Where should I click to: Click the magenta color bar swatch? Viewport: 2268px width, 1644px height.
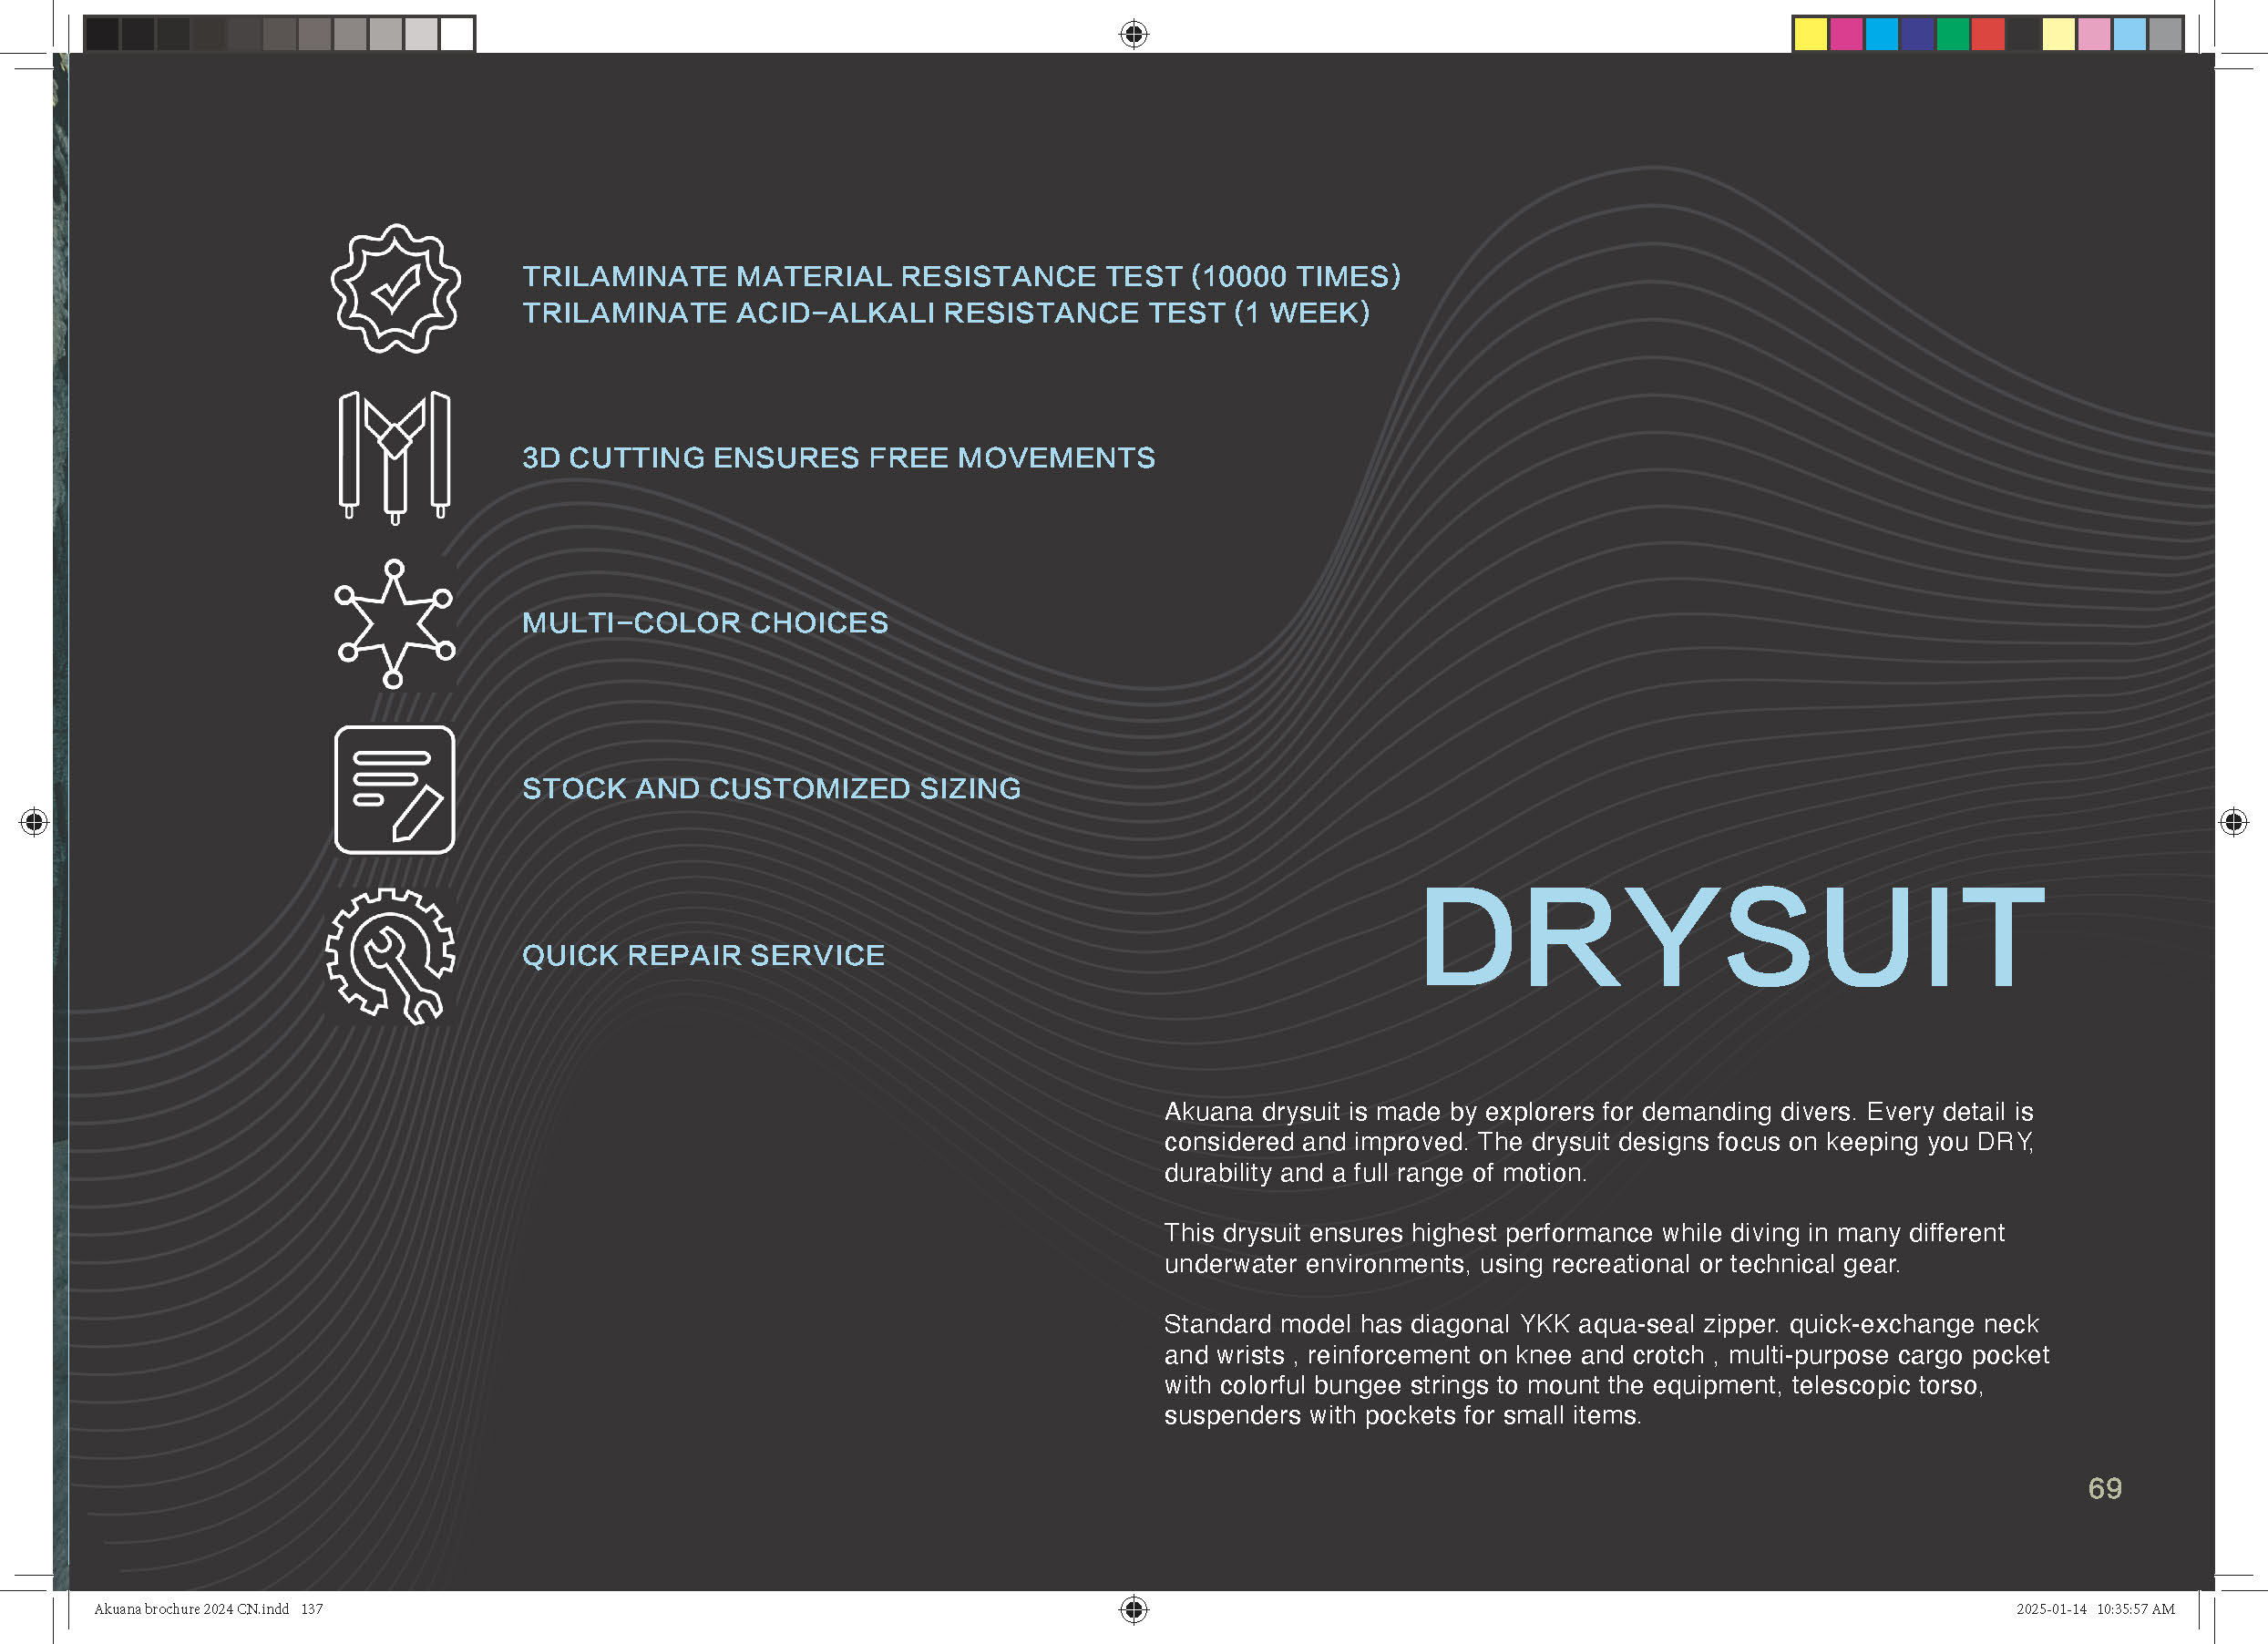[x=1846, y=34]
